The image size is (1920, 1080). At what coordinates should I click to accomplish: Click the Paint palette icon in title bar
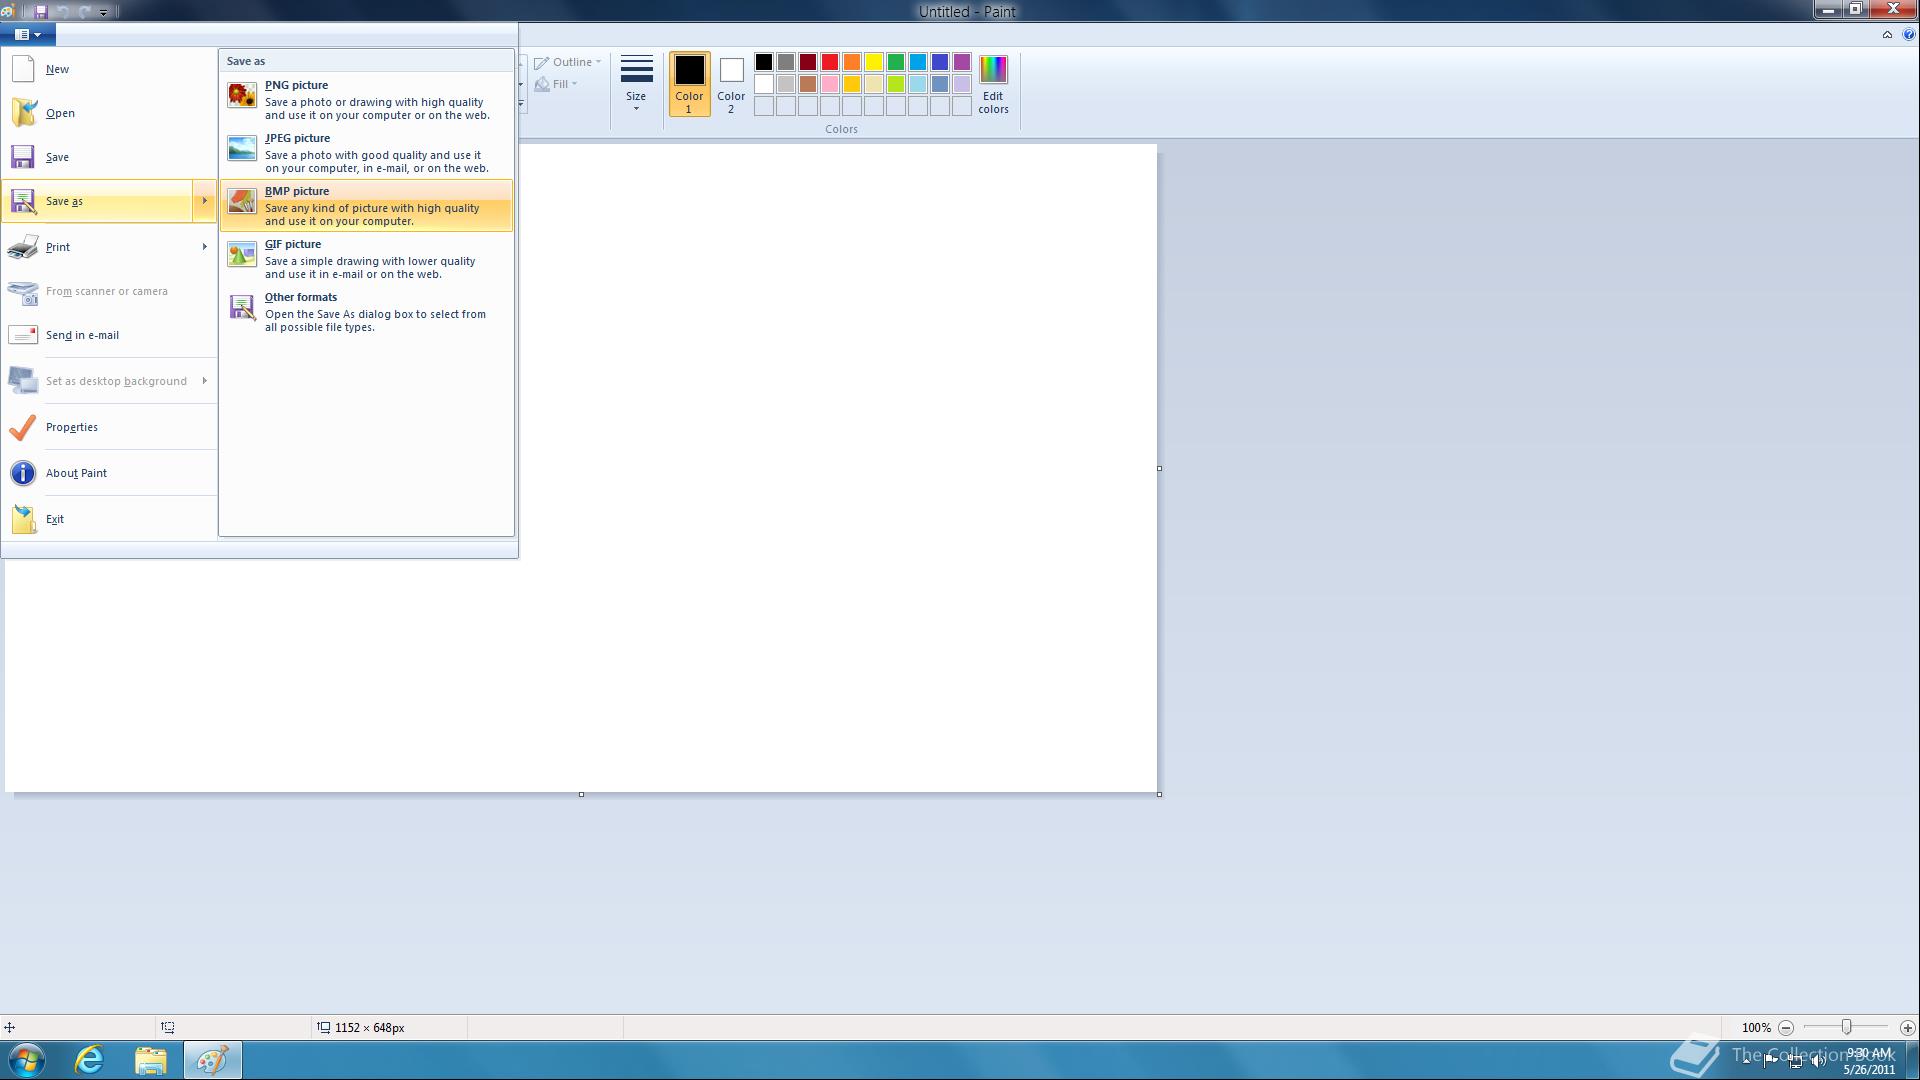9,11
